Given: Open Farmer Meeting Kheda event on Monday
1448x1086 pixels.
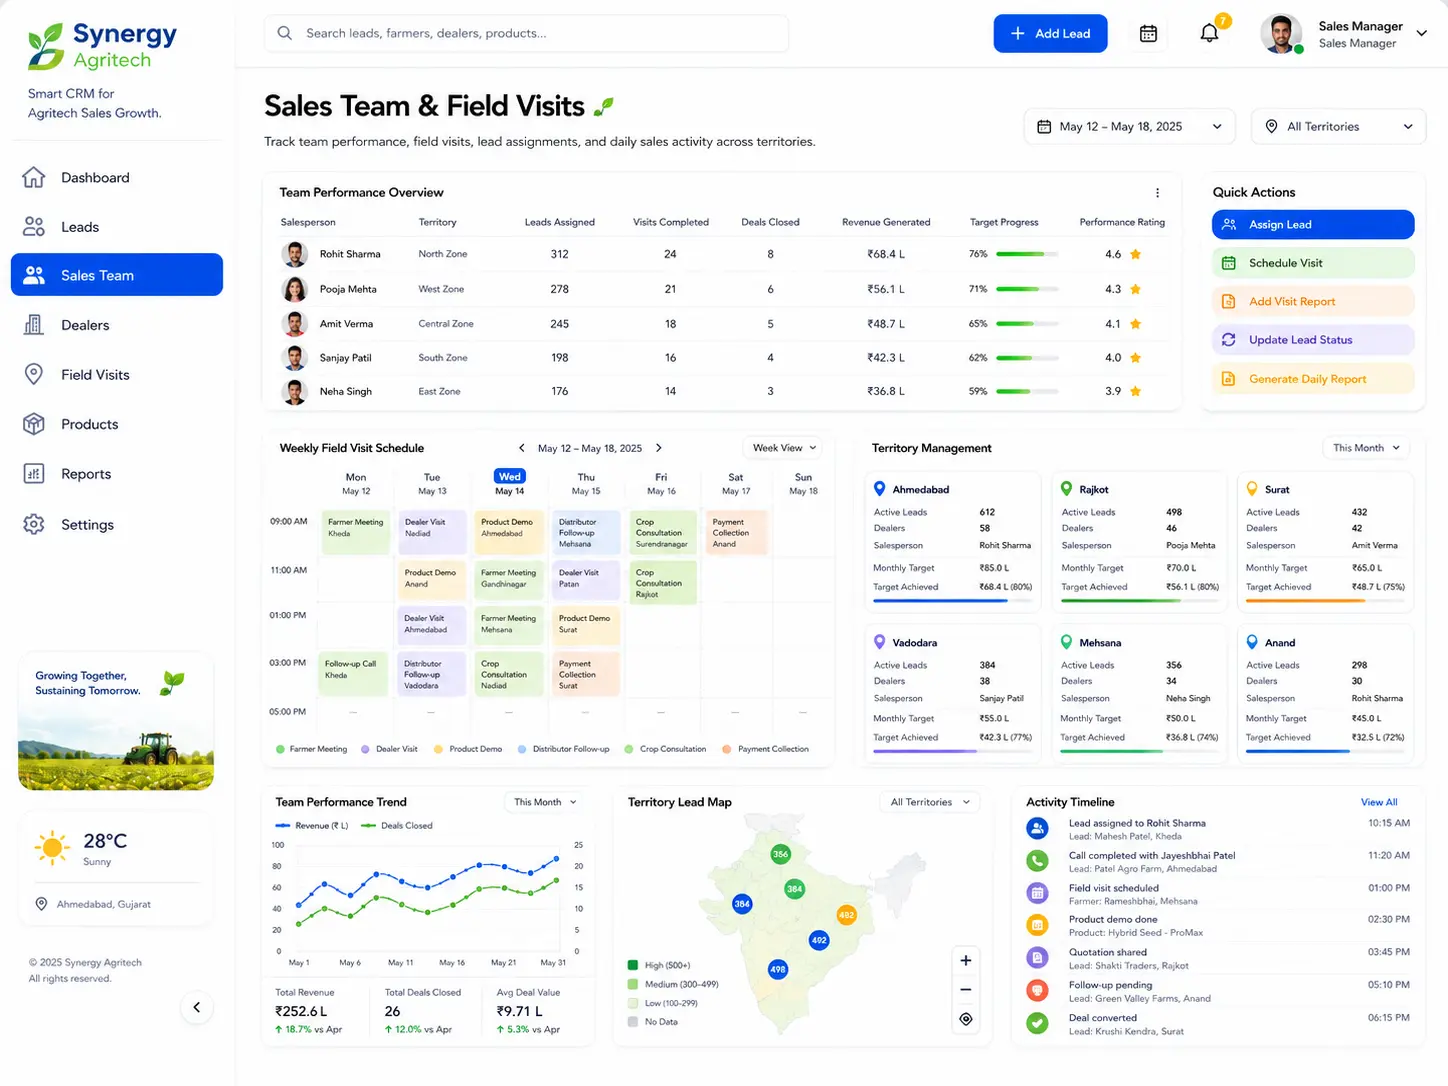Looking at the screenshot, I should (x=355, y=533).
